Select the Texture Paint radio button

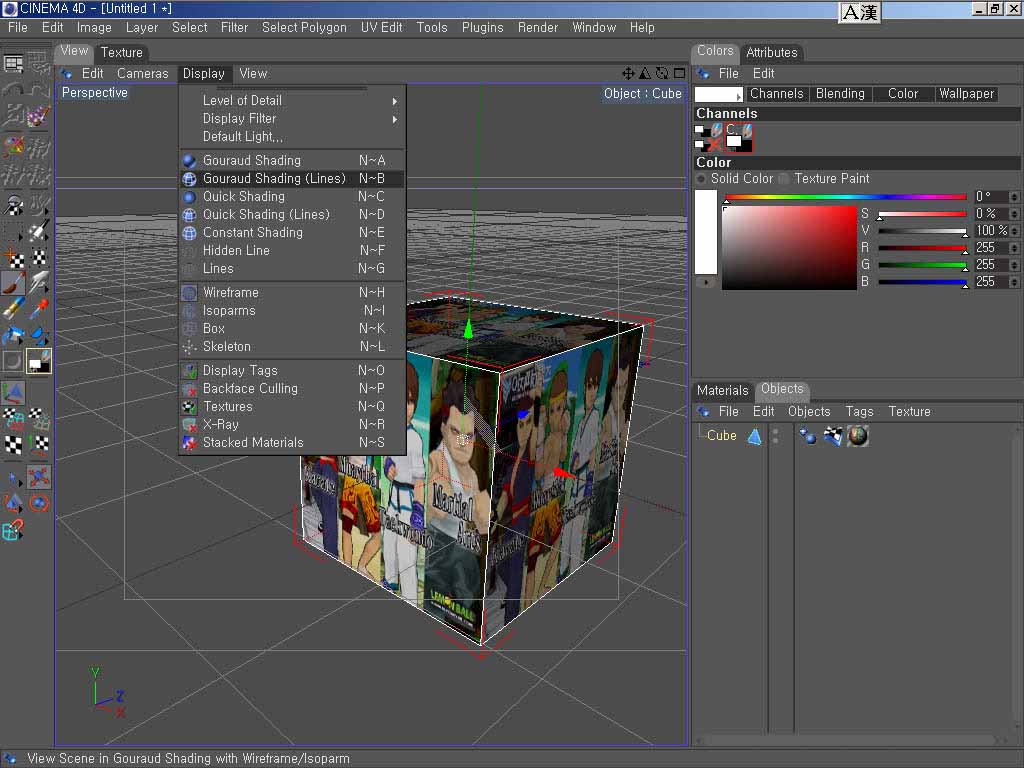pos(784,178)
